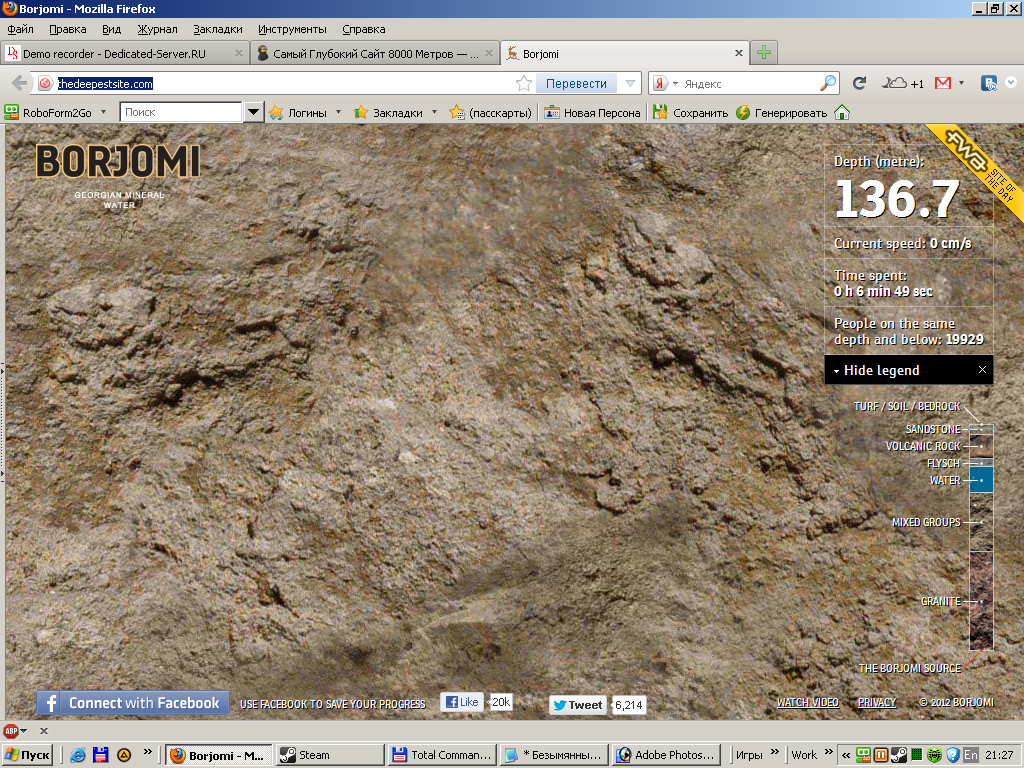Open the Privacy link
The height and width of the screenshot is (768, 1024).
(x=876, y=702)
